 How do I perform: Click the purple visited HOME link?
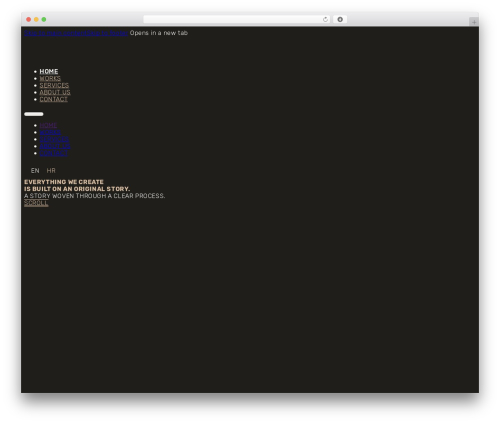click(48, 125)
